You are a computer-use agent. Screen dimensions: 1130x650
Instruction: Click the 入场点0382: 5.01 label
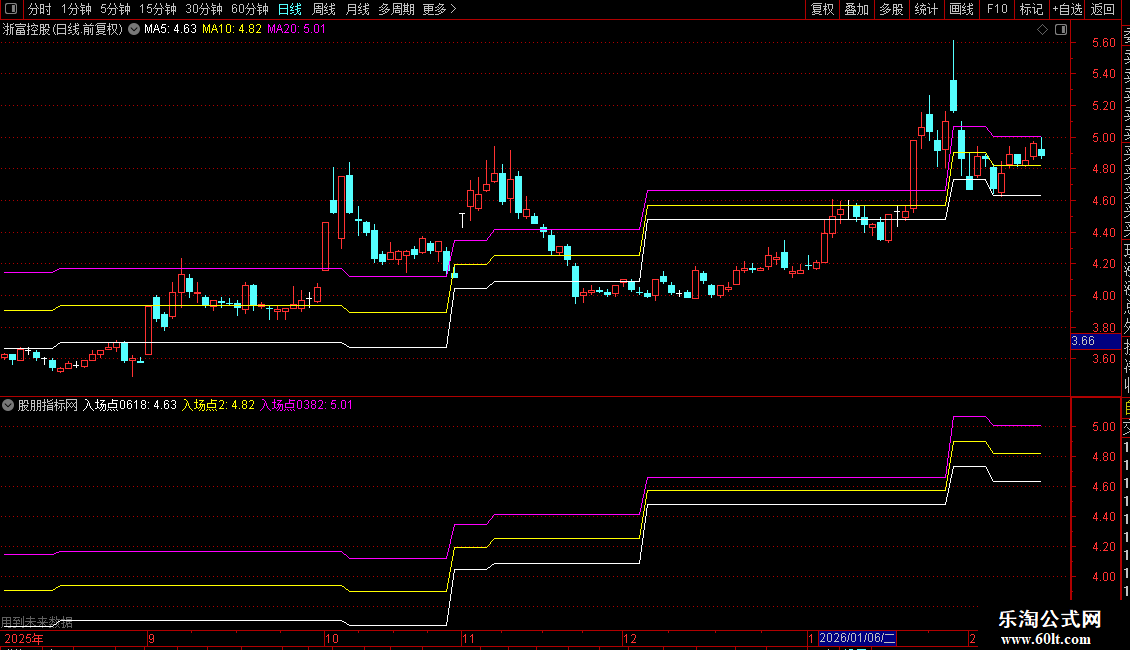pyautogui.click(x=306, y=405)
